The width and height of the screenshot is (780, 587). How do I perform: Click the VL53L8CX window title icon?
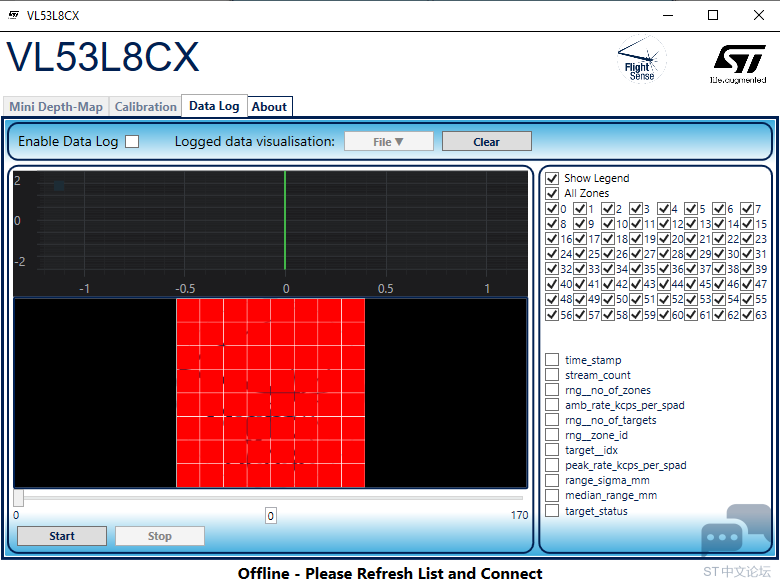pos(14,15)
